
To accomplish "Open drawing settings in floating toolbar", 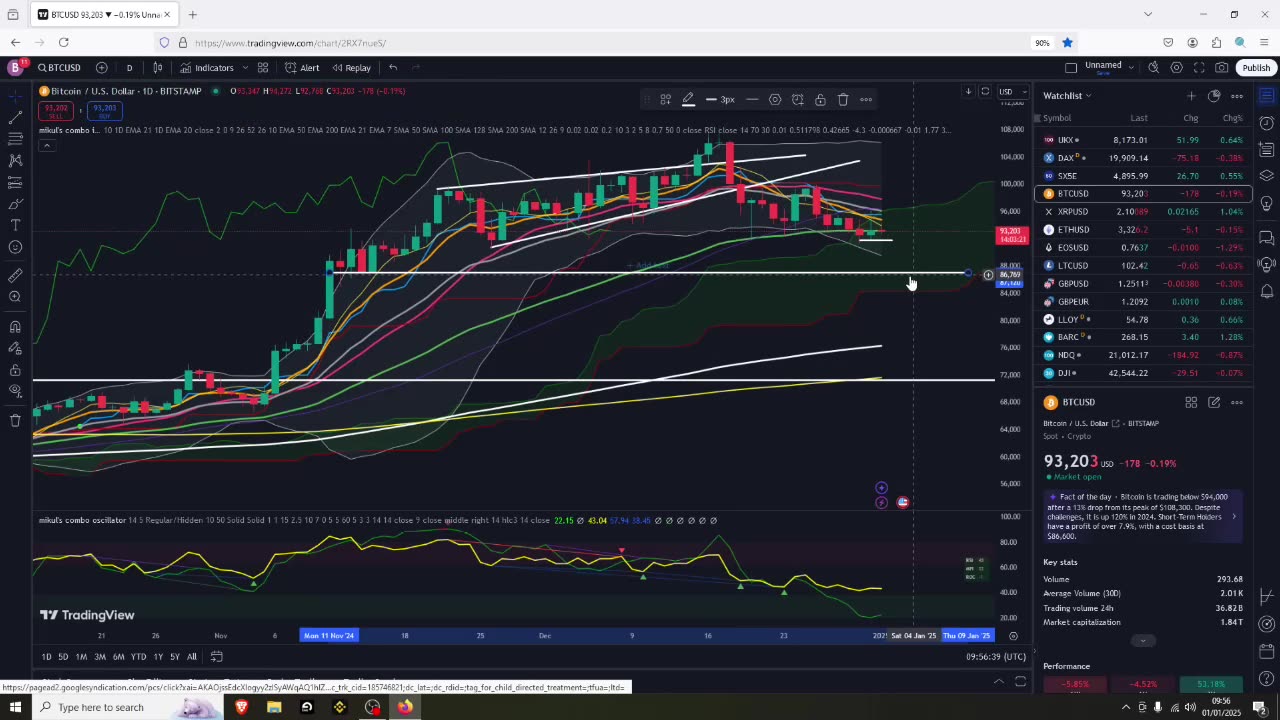I will [x=775, y=99].
